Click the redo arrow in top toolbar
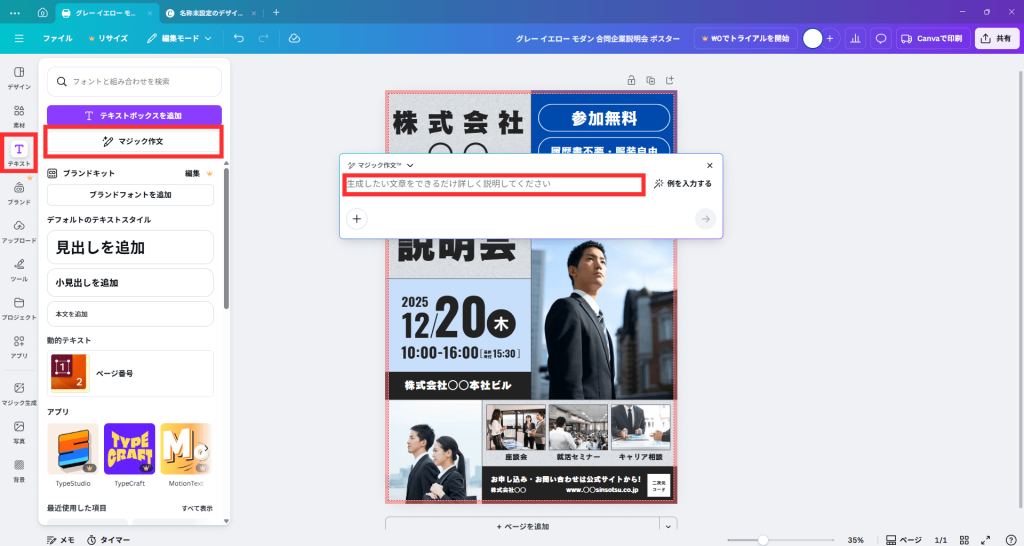 tap(264, 38)
